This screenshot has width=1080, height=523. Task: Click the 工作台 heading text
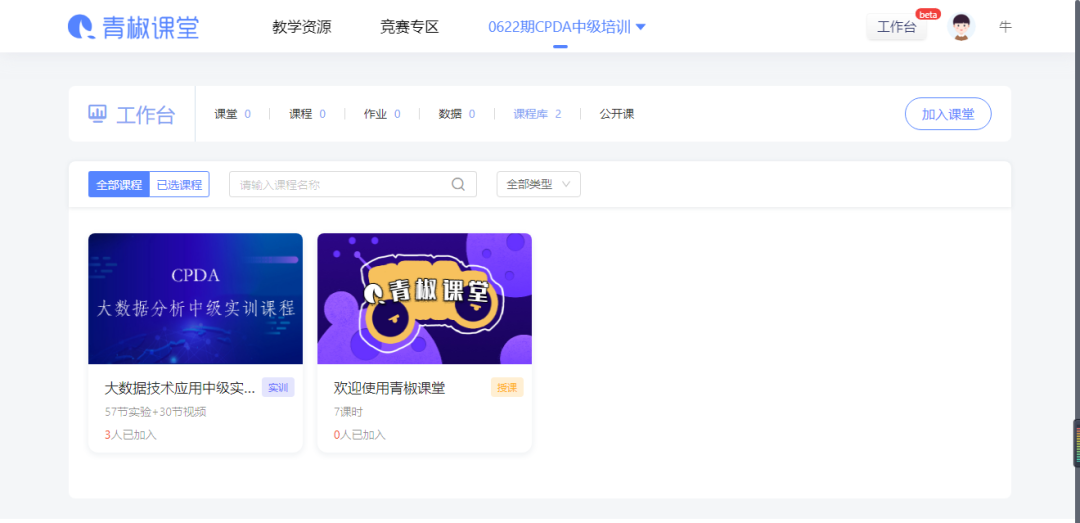pyautogui.click(x=145, y=114)
